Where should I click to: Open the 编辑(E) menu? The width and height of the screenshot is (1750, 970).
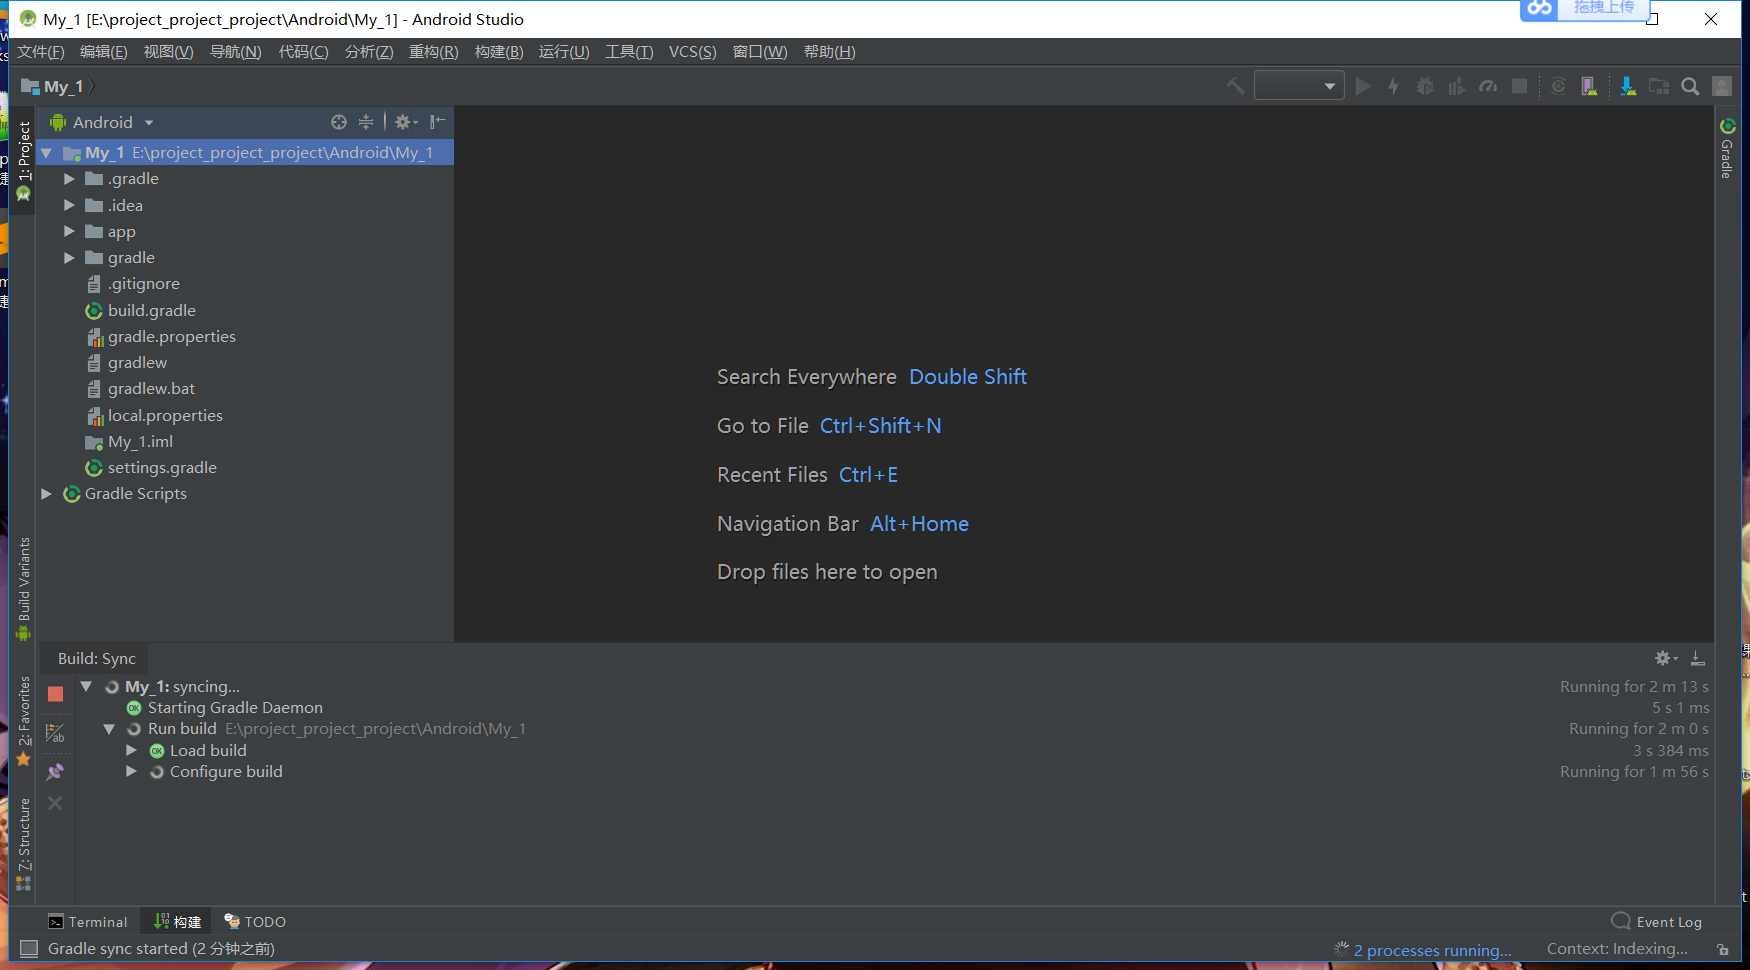(x=103, y=52)
